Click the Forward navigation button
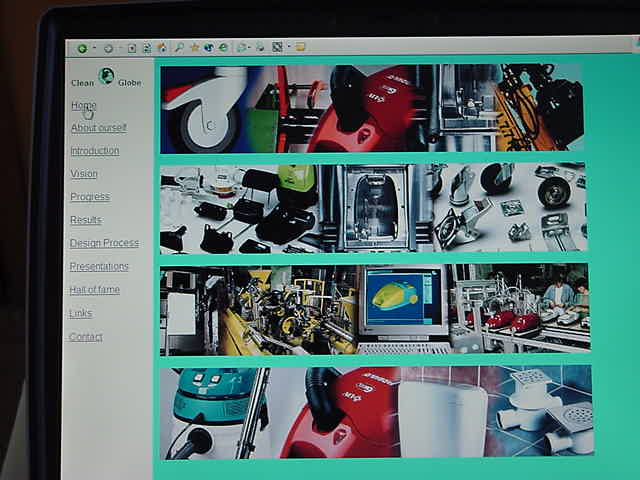640x480 pixels. (x=108, y=47)
